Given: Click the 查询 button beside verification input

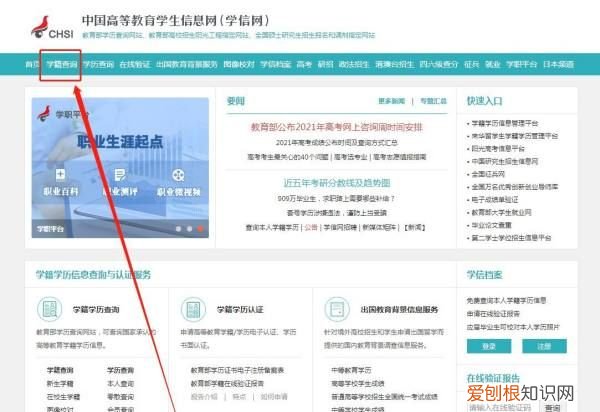Looking at the screenshot, I should 553,407.
